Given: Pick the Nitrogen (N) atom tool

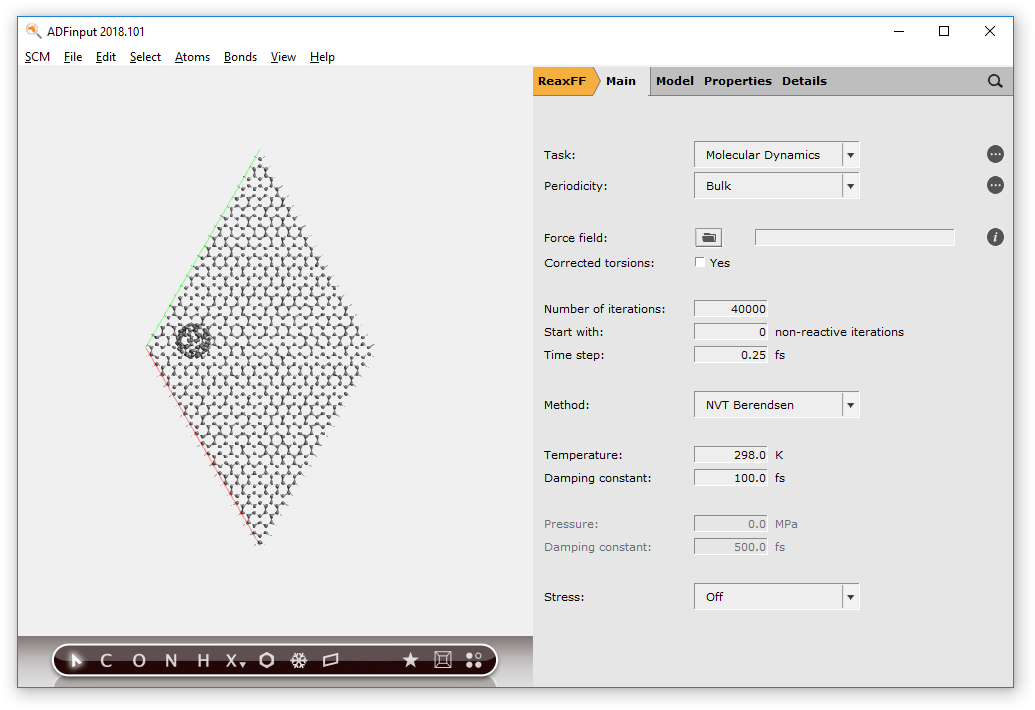Looking at the screenshot, I should (171, 661).
